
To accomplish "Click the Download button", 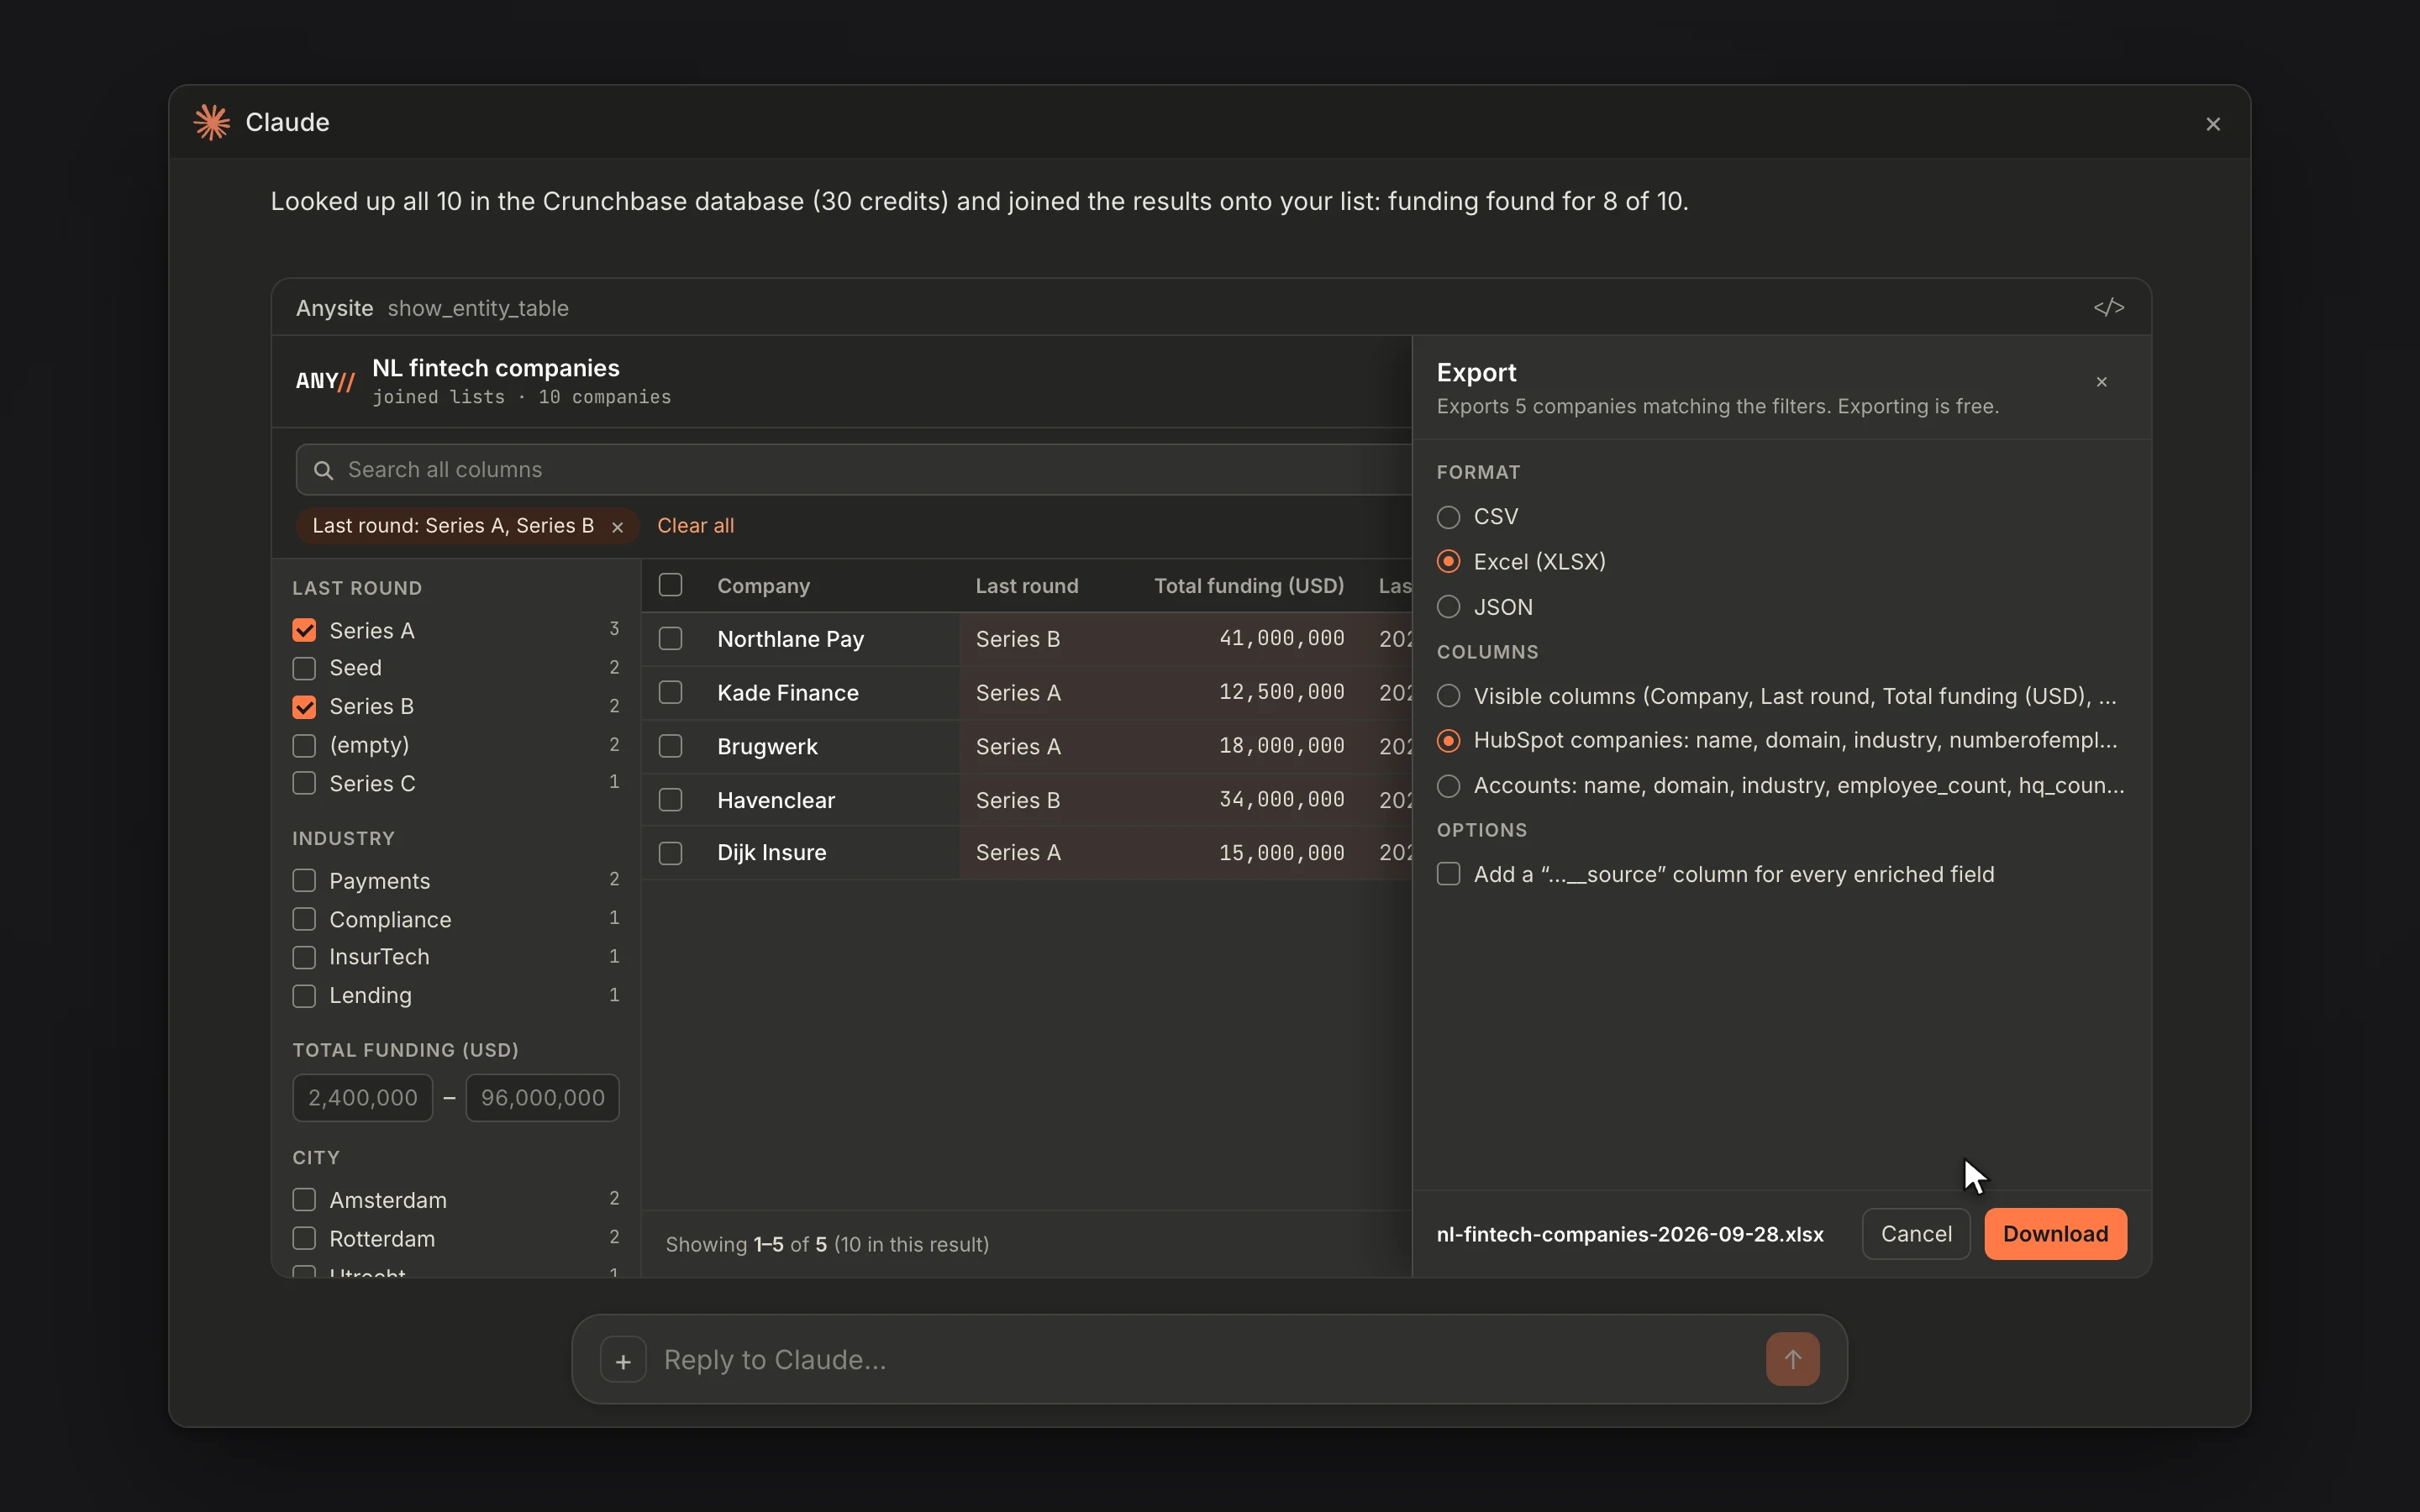I will pyautogui.click(x=2055, y=1234).
